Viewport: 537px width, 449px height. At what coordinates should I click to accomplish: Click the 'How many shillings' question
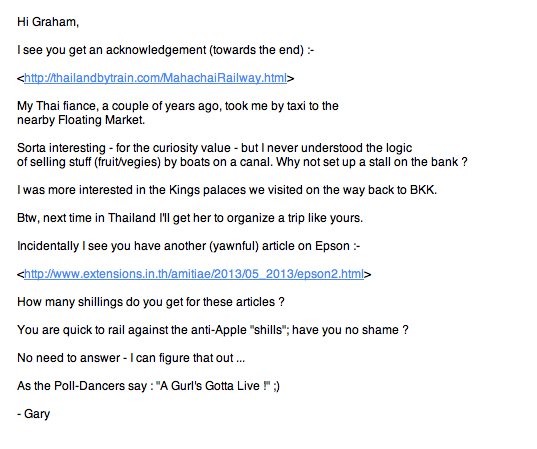tap(151, 302)
